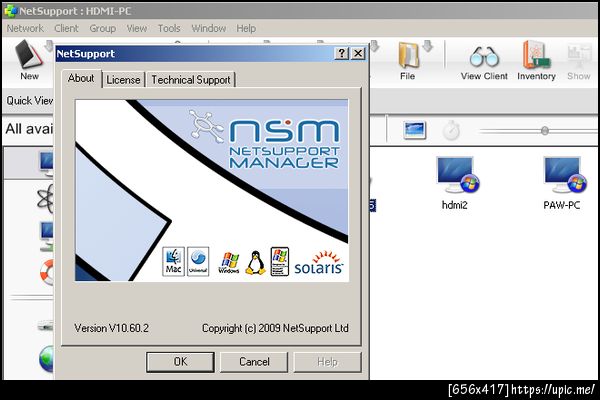The height and width of the screenshot is (400, 600).
Task: Open the Group menu
Action: [x=103, y=28]
